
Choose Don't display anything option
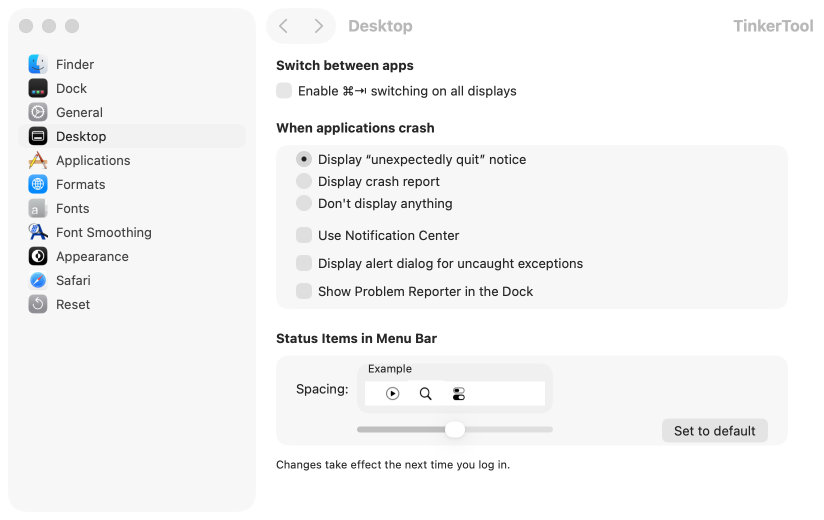(304, 203)
